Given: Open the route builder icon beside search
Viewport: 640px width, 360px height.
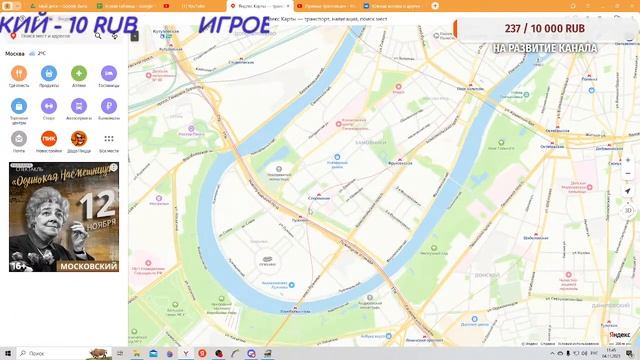Looking at the screenshot, I should [115, 36].
